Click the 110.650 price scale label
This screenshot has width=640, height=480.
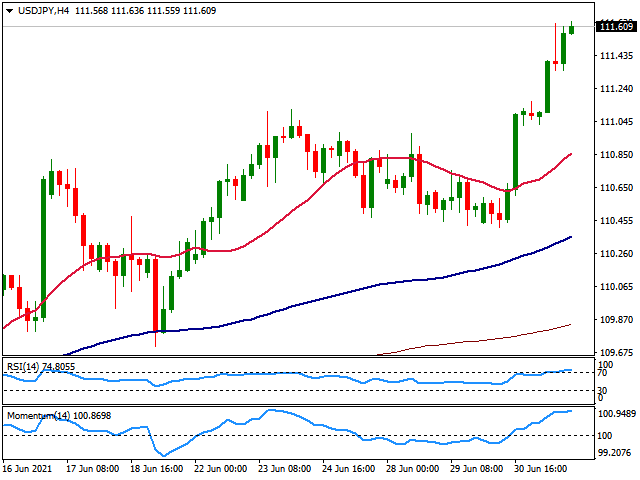pyautogui.click(x=616, y=188)
